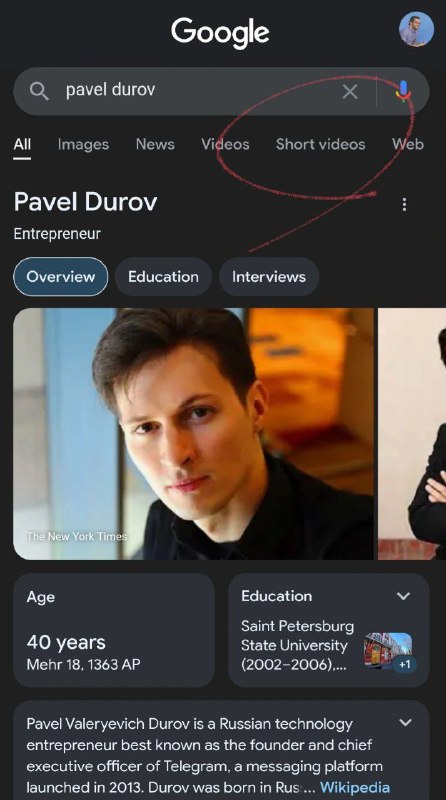Open the New York Times photo
446x800 pixels.
pyautogui.click(x=193, y=434)
